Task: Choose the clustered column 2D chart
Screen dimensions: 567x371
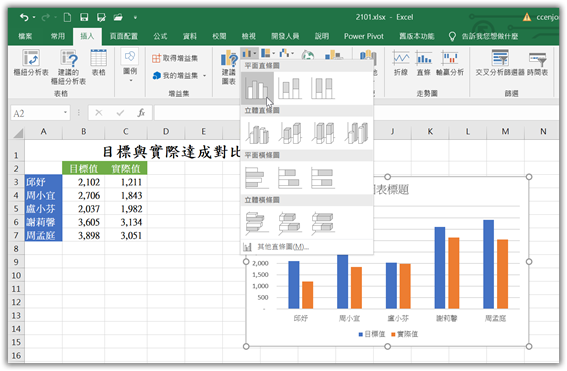Action: [x=257, y=88]
